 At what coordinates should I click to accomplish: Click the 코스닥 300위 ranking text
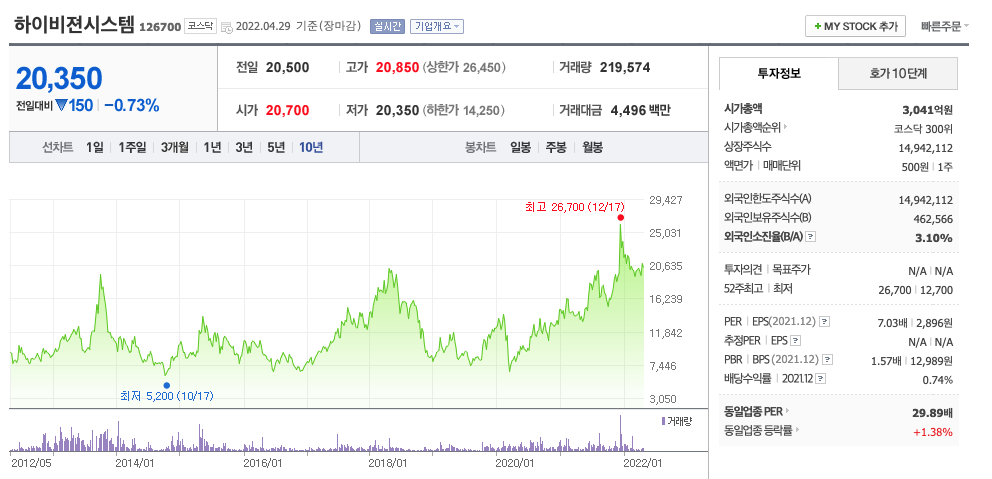click(922, 129)
